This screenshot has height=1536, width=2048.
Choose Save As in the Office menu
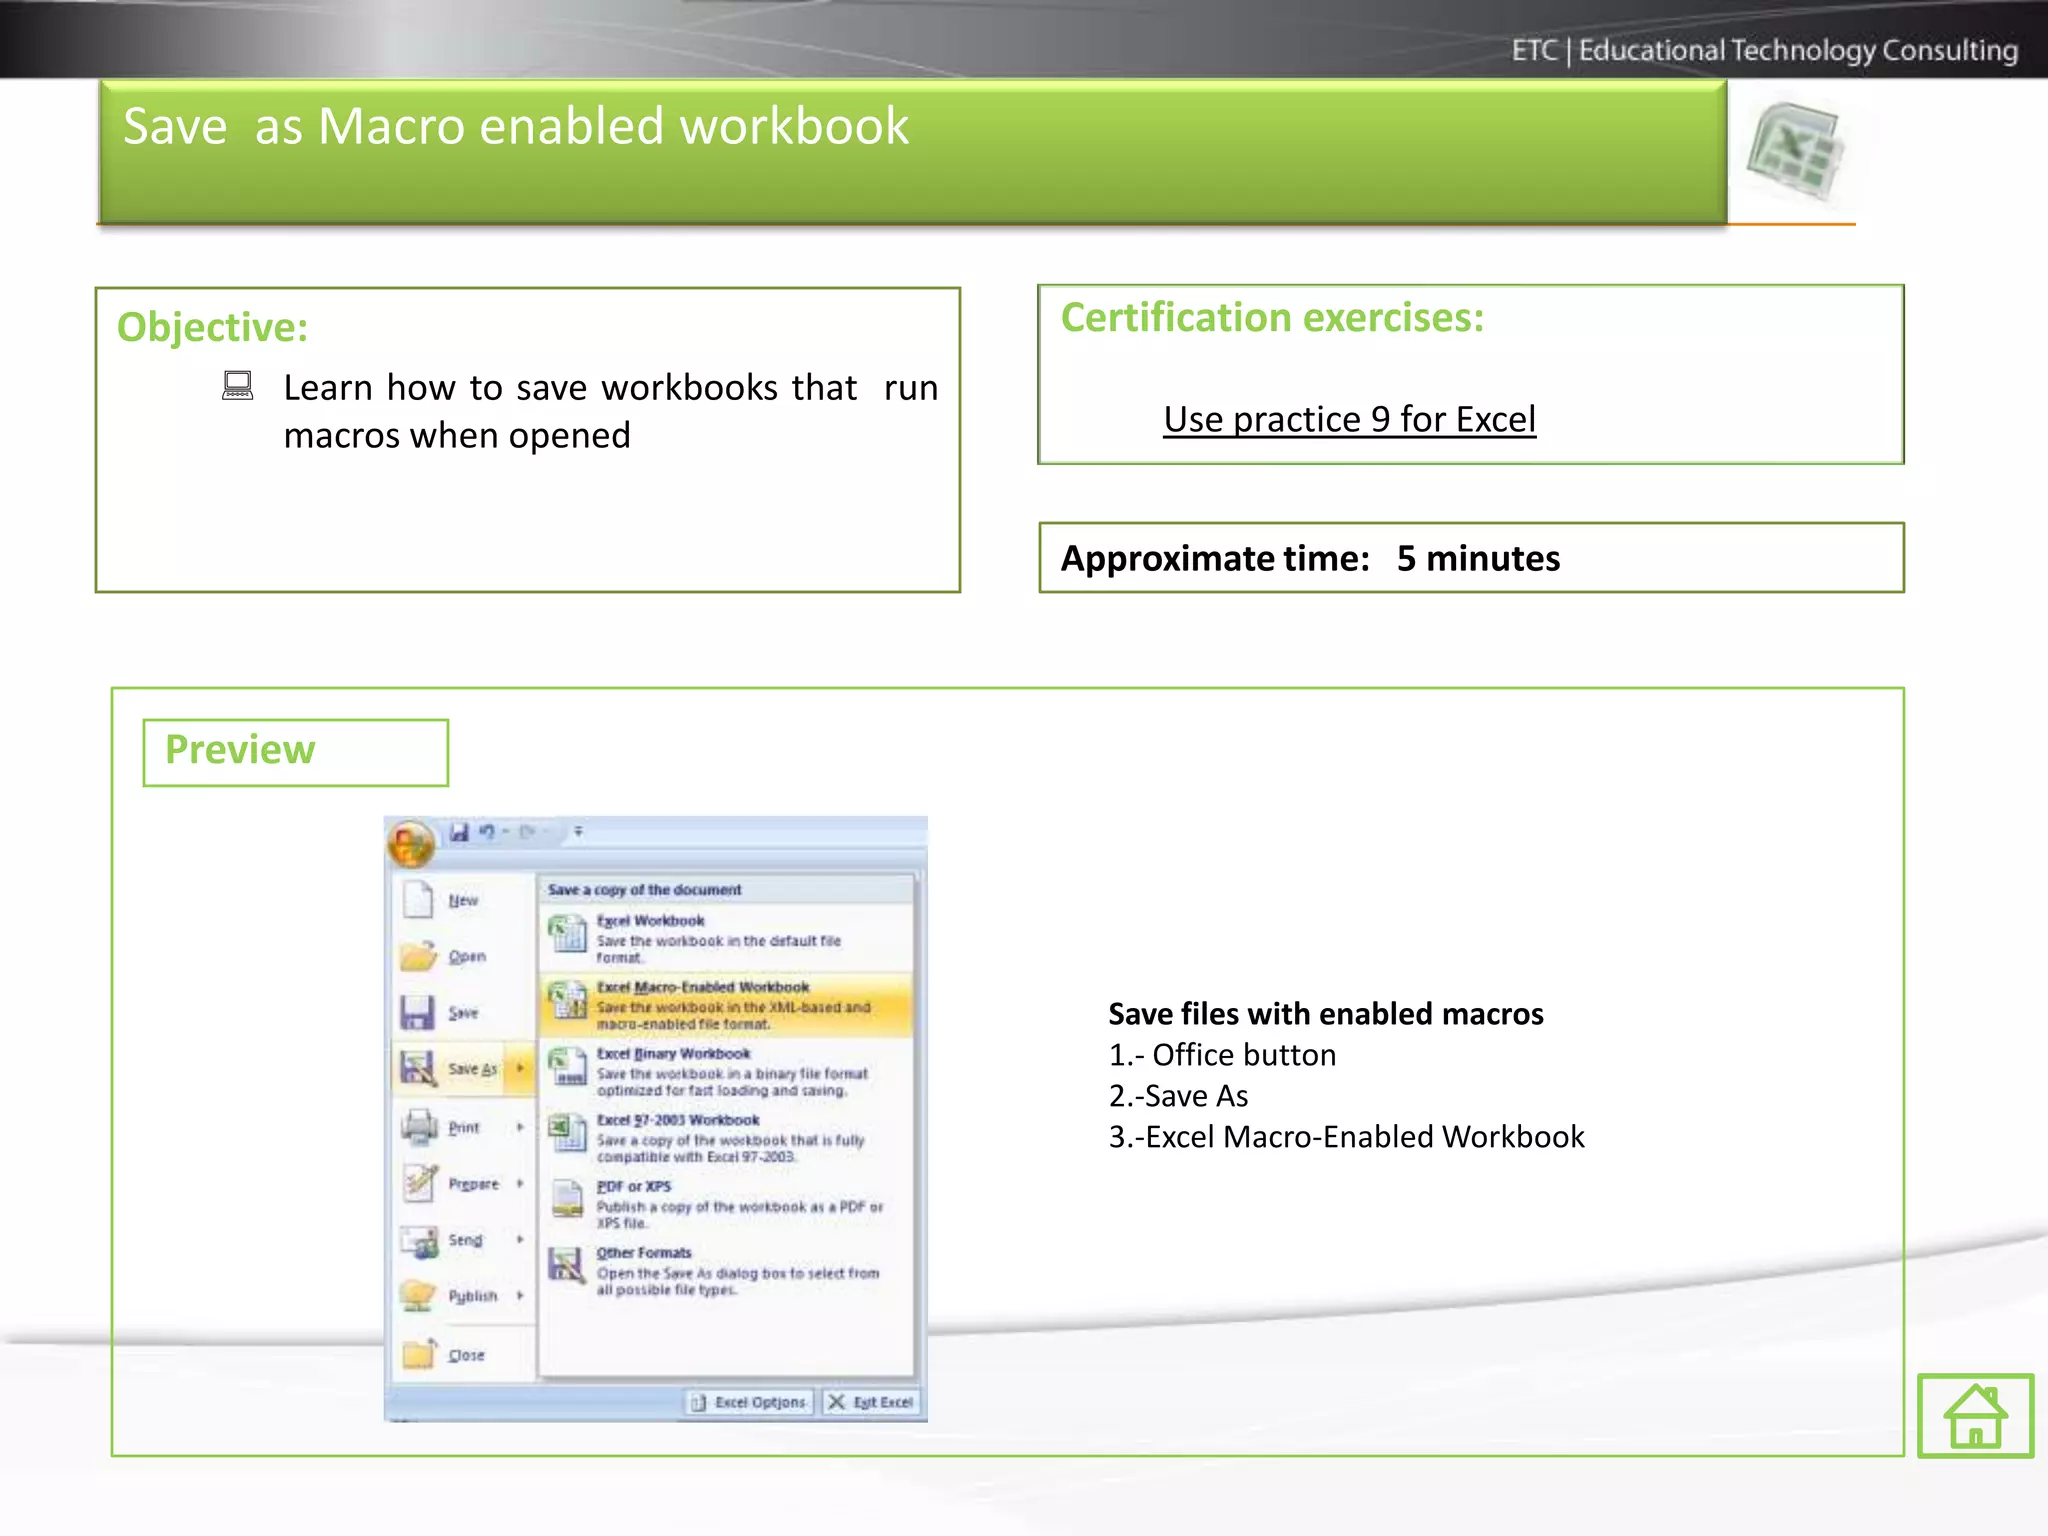473,1069
